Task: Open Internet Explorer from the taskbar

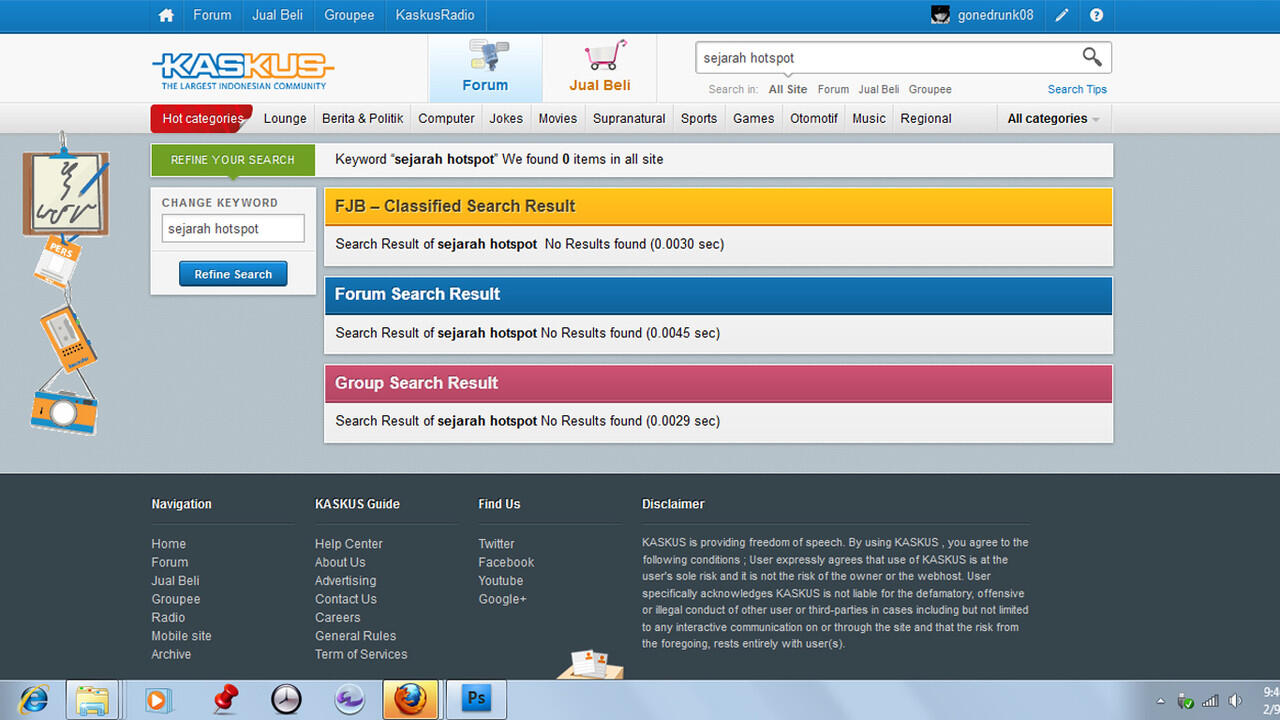Action: point(32,699)
